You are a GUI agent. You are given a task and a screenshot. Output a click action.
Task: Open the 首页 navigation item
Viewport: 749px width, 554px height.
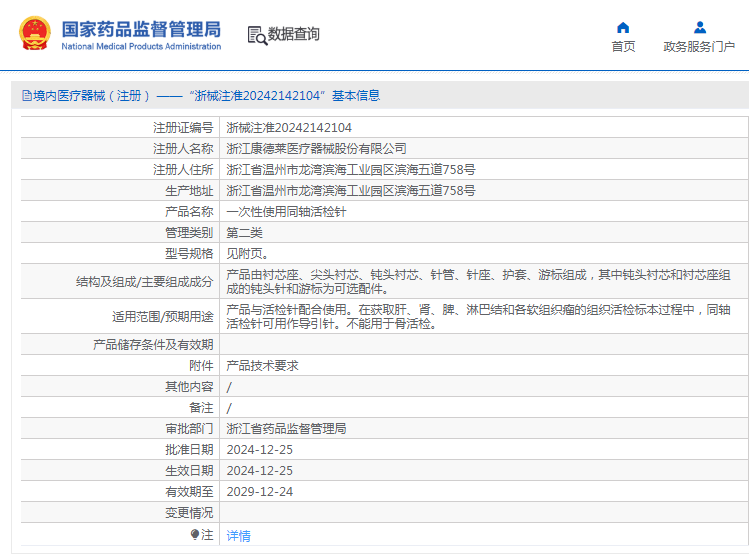click(623, 47)
